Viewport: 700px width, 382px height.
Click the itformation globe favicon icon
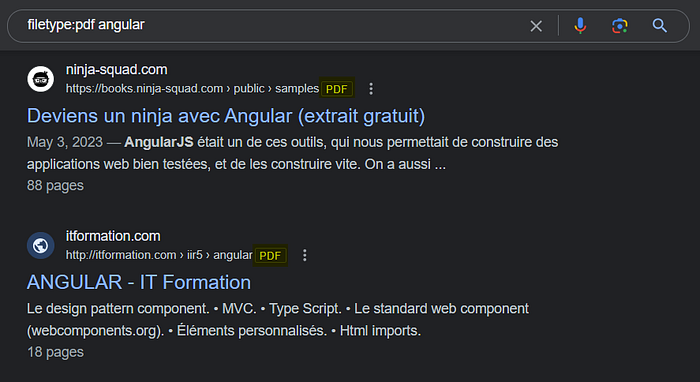click(41, 245)
